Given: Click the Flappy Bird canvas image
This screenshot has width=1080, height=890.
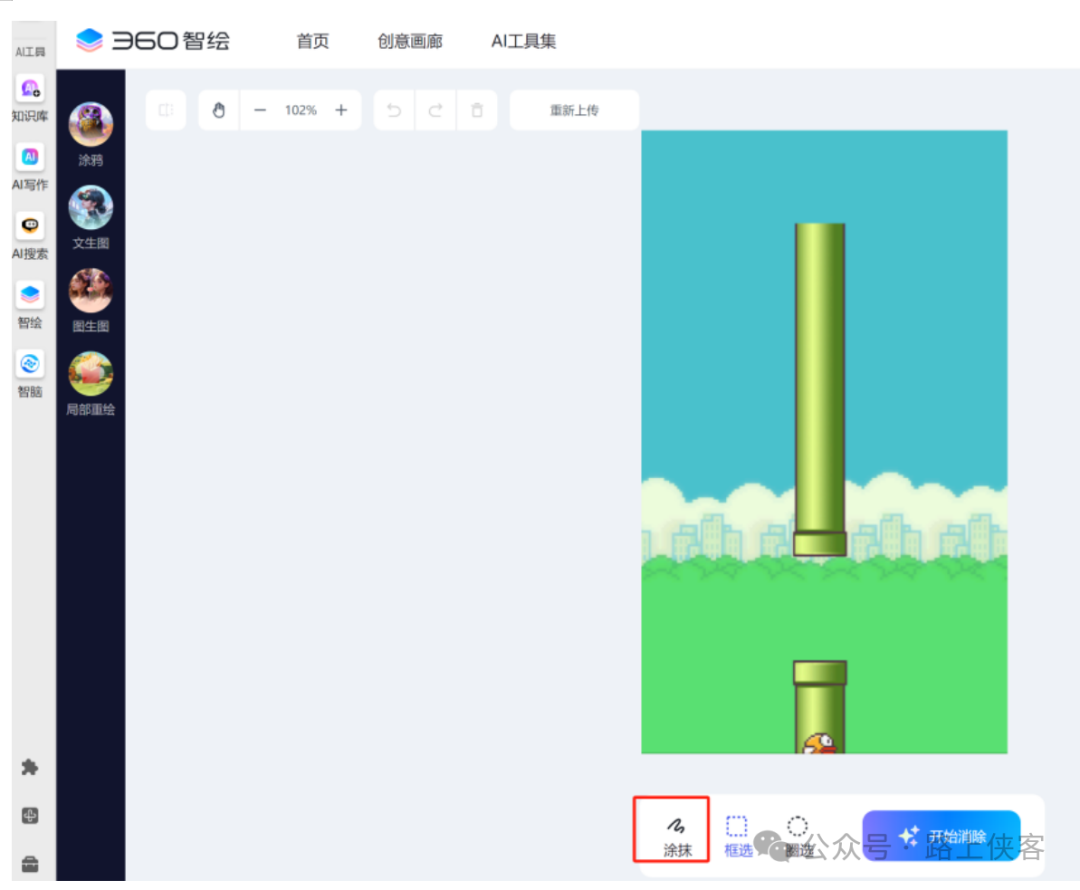Looking at the screenshot, I should [824, 442].
